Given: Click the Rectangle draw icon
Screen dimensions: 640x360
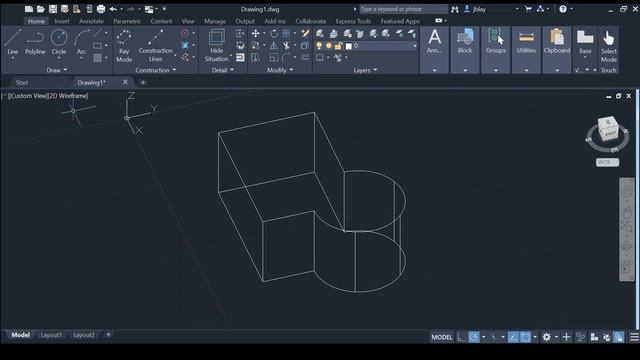Looking at the screenshot, I should point(98,45).
